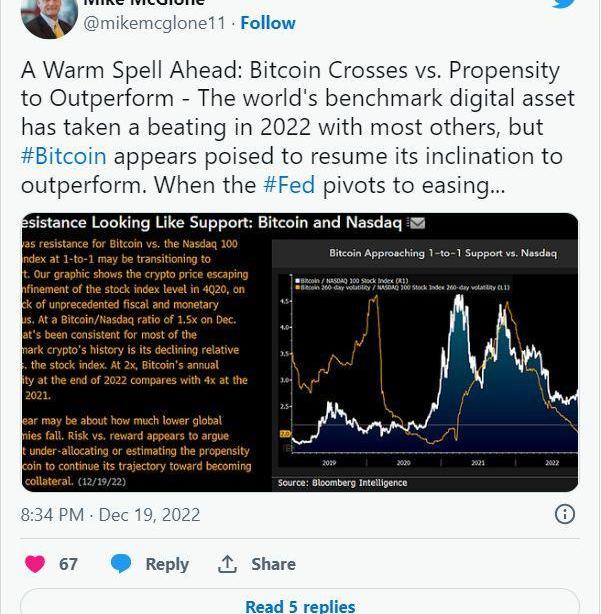The width and height of the screenshot is (601, 614).
Task: Open the @mikemcglone11 handle link
Action: pos(153,23)
